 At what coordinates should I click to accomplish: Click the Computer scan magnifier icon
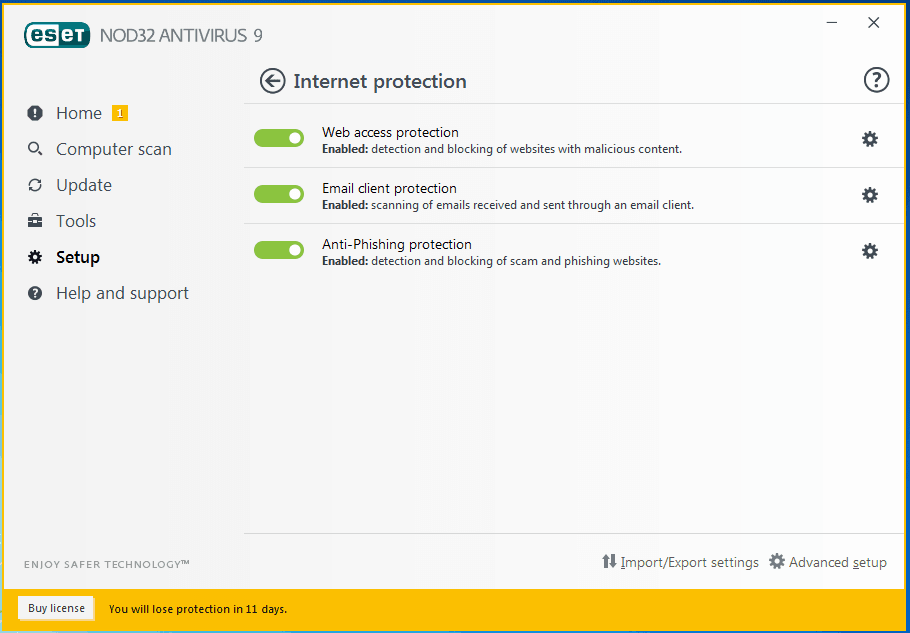coord(35,149)
